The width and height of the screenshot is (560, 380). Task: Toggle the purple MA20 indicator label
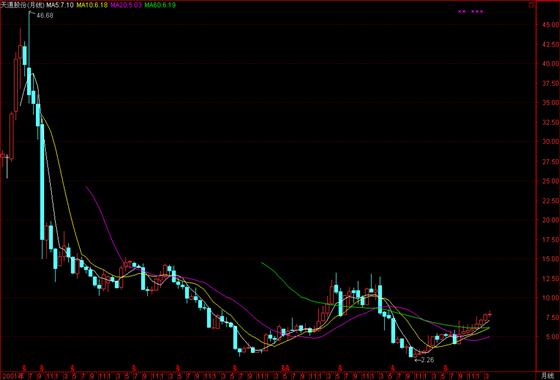126,5
